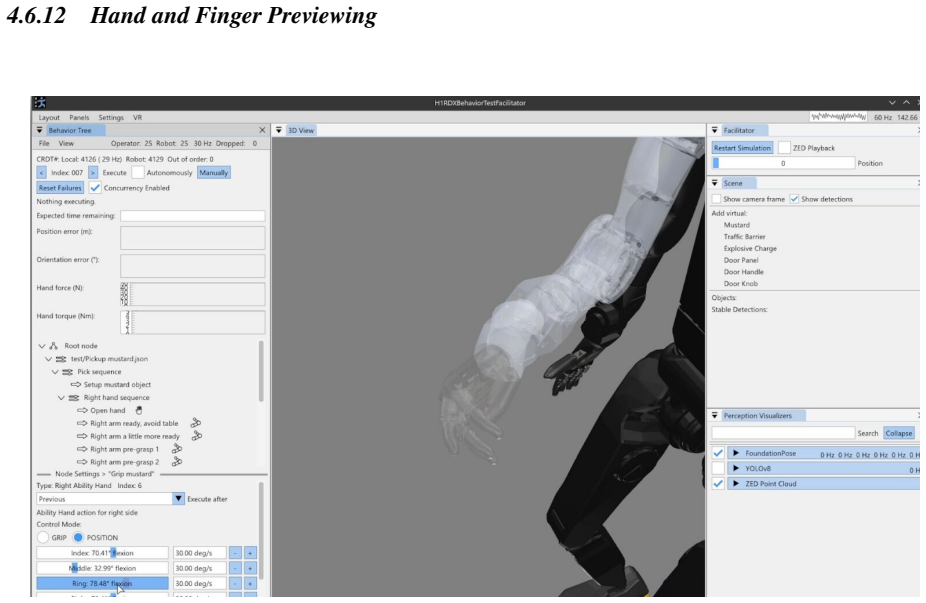Screen dimensions: 926x603
Task: Enable the ZED Playback checkbox
Action: click(784, 148)
